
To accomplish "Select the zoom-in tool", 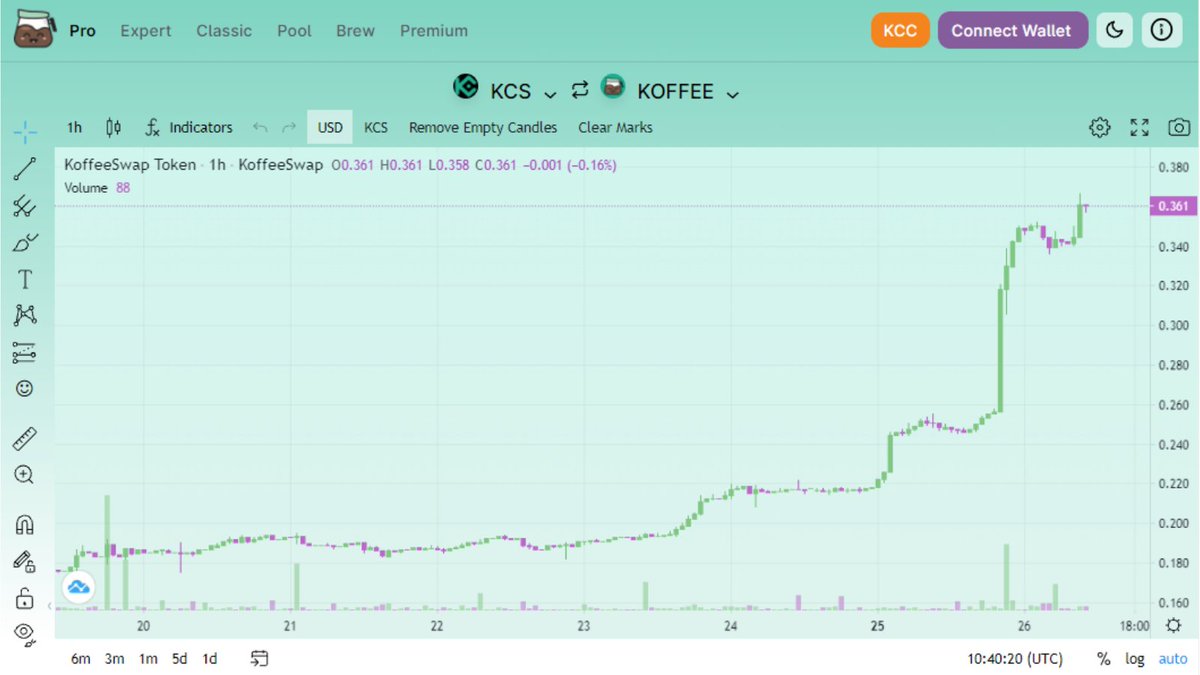I will tap(24, 475).
